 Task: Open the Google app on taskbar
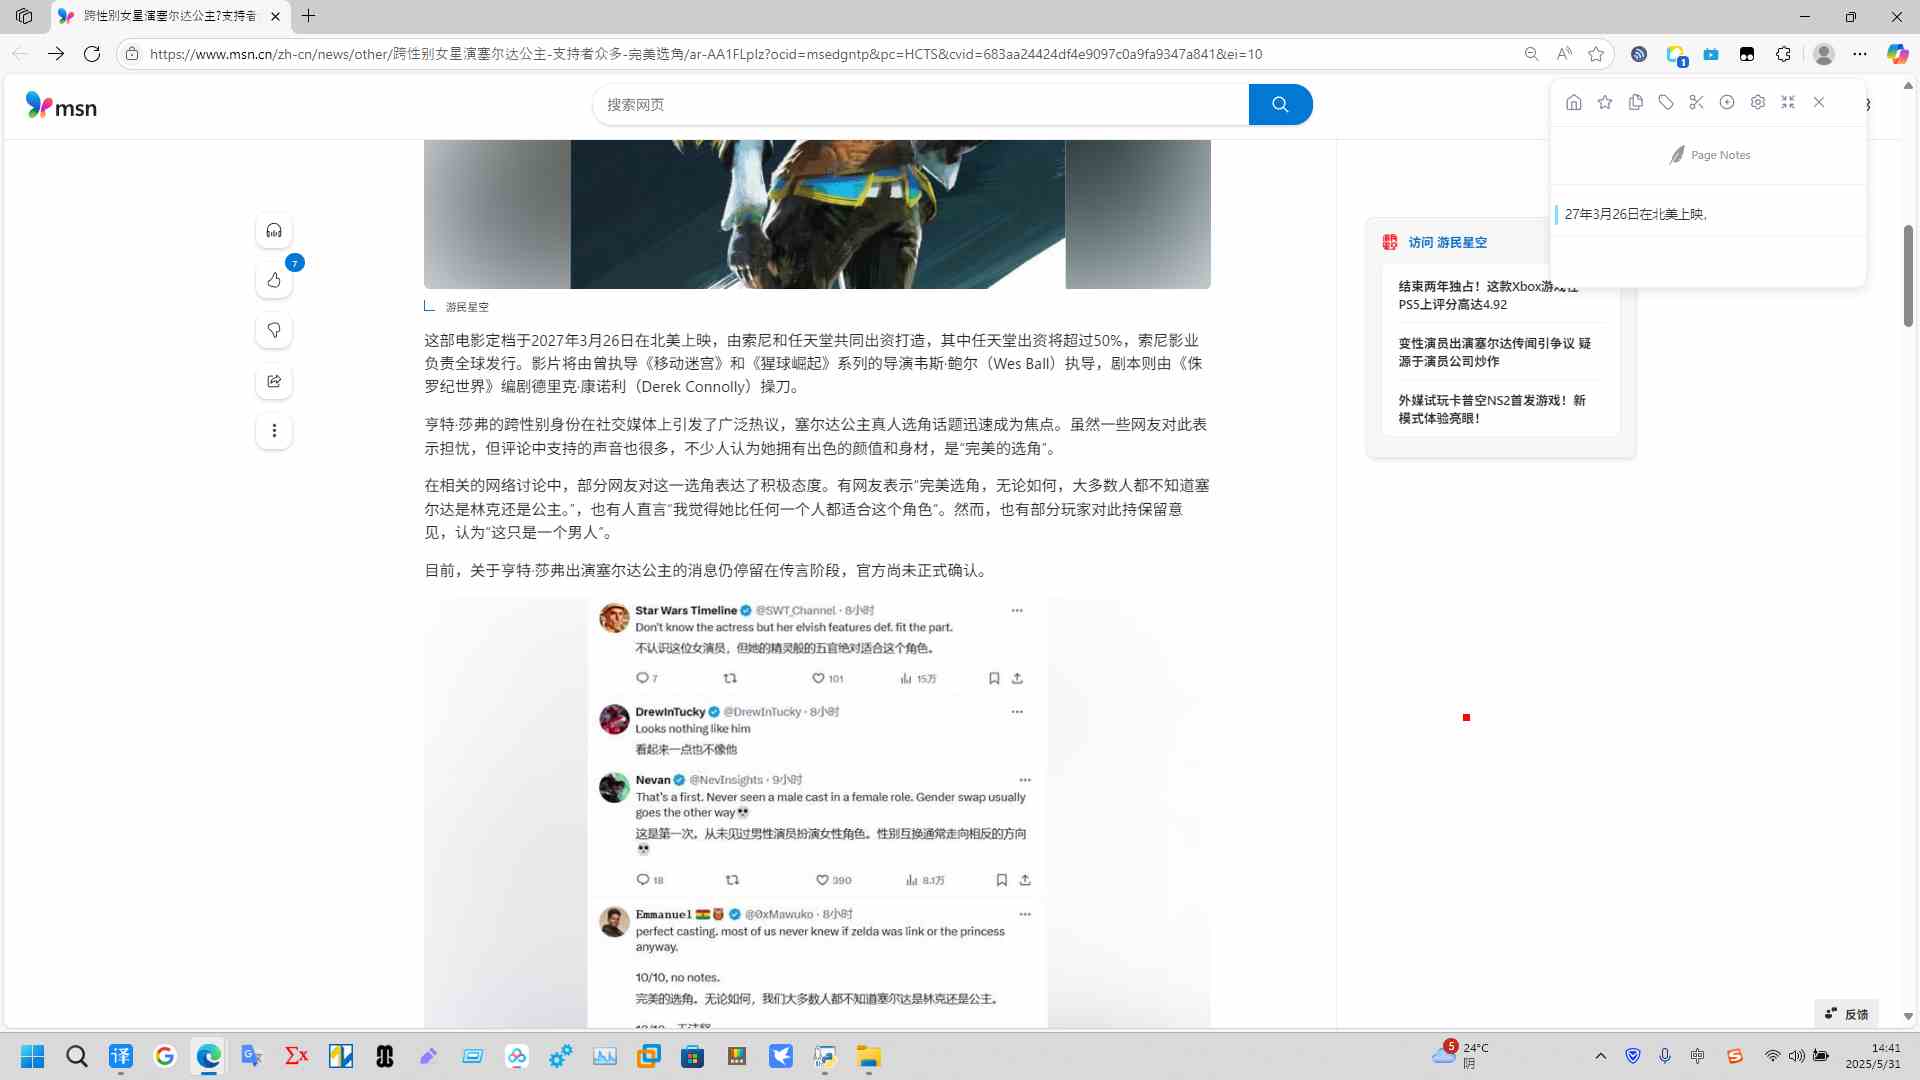coord(165,1056)
